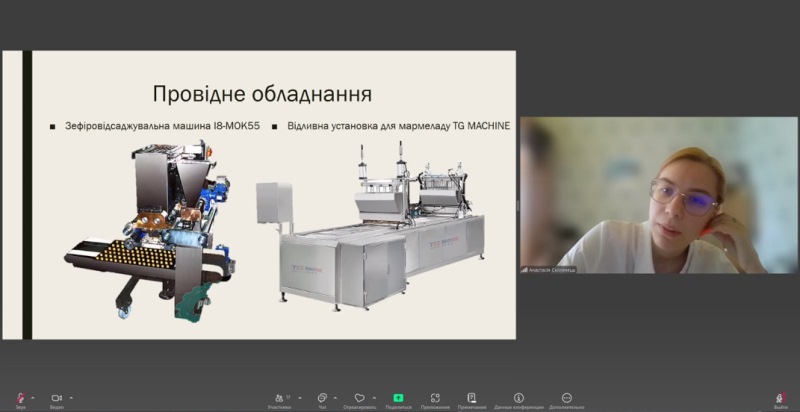Open the Participants panel
This screenshot has width=800, height=412.
[x=278, y=397]
